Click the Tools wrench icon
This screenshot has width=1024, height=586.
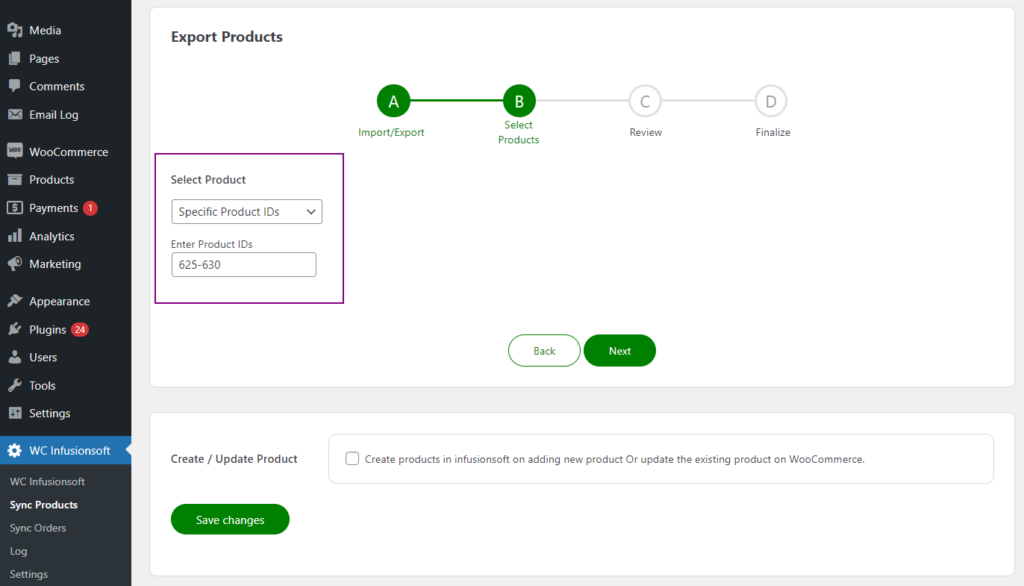coord(14,385)
